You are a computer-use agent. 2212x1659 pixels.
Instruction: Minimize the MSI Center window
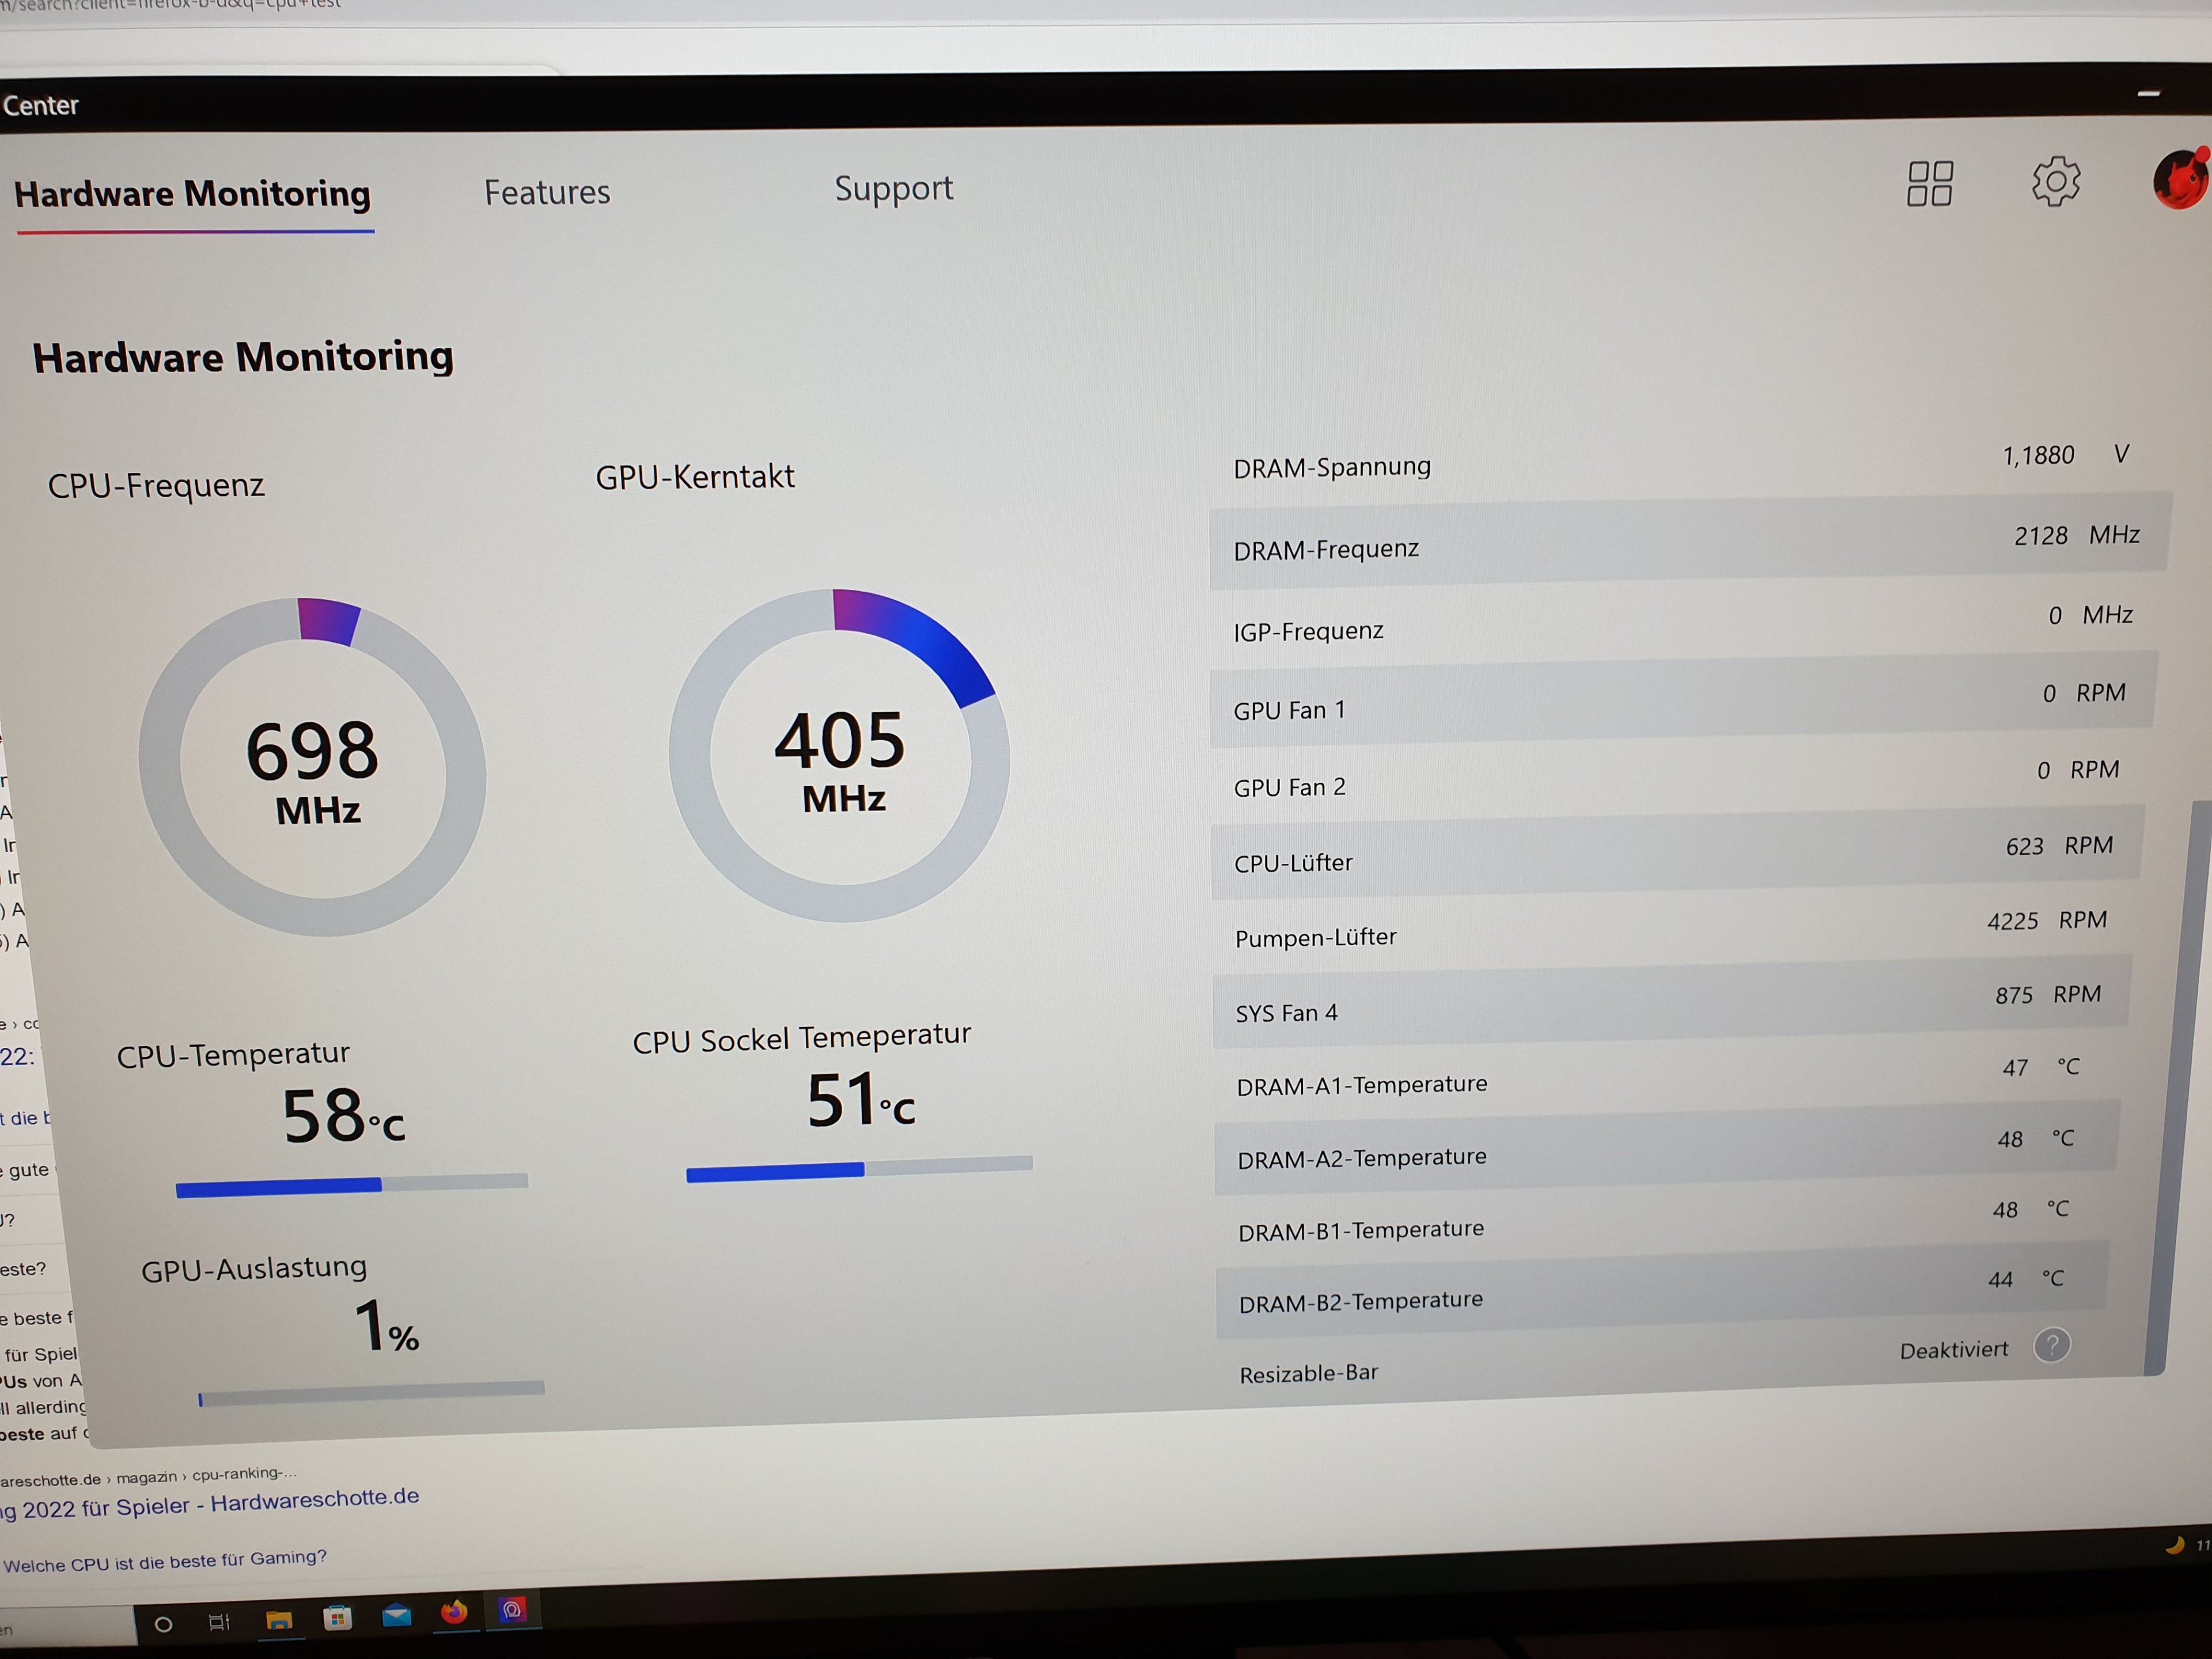pos(2148,94)
